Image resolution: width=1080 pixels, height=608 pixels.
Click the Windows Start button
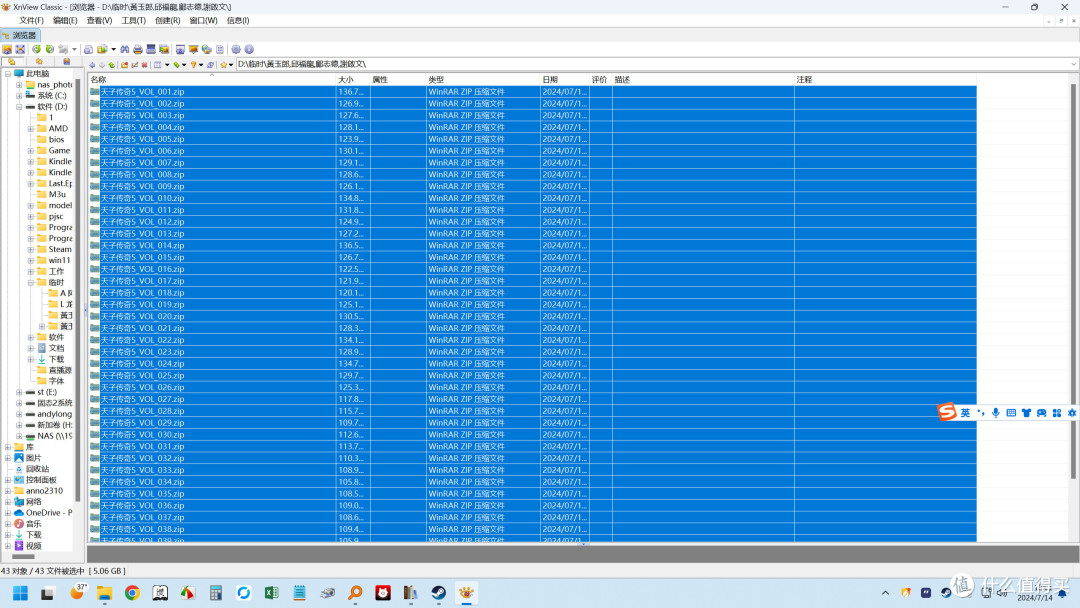[x=20, y=593]
